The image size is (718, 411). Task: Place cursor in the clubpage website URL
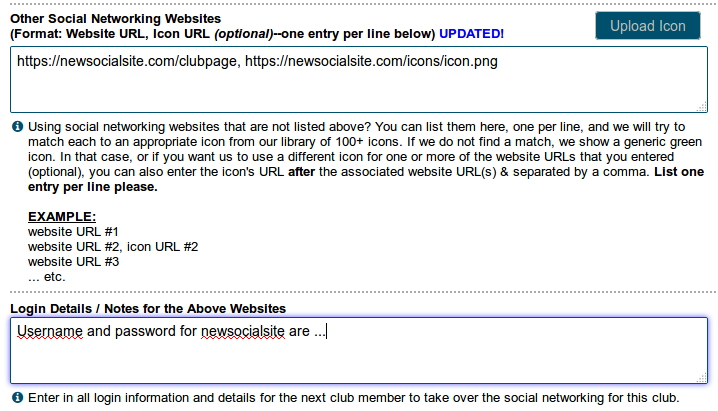[128, 61]
